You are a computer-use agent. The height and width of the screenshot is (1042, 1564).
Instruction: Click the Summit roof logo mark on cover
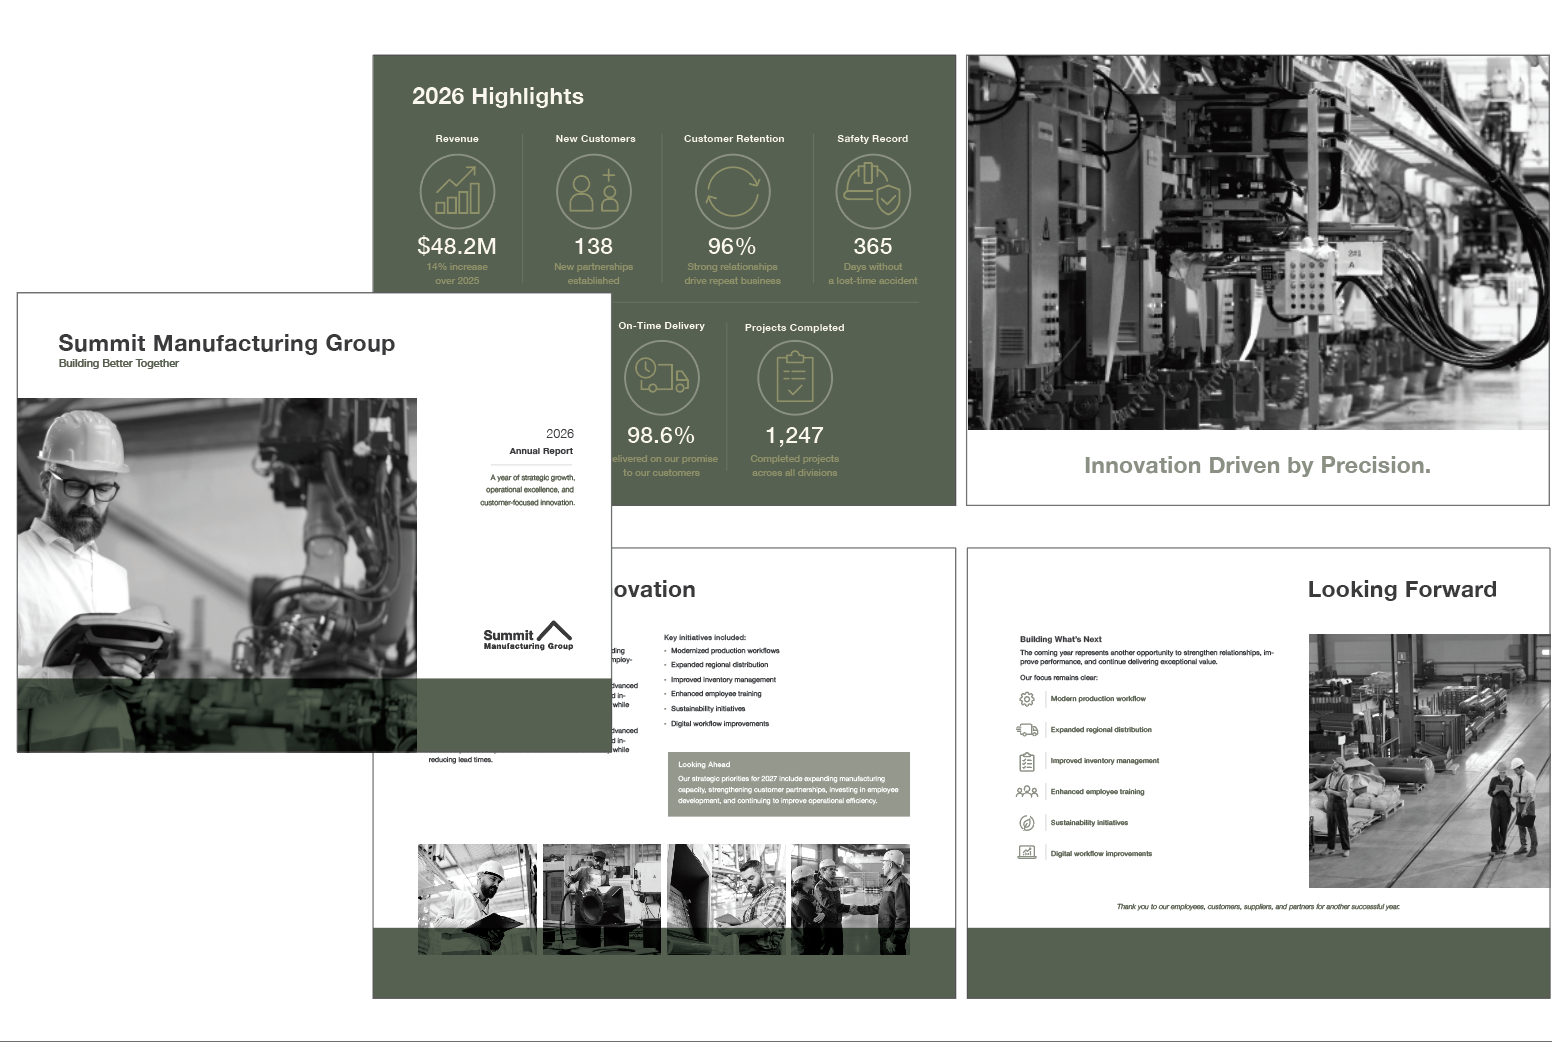point(554,630)
